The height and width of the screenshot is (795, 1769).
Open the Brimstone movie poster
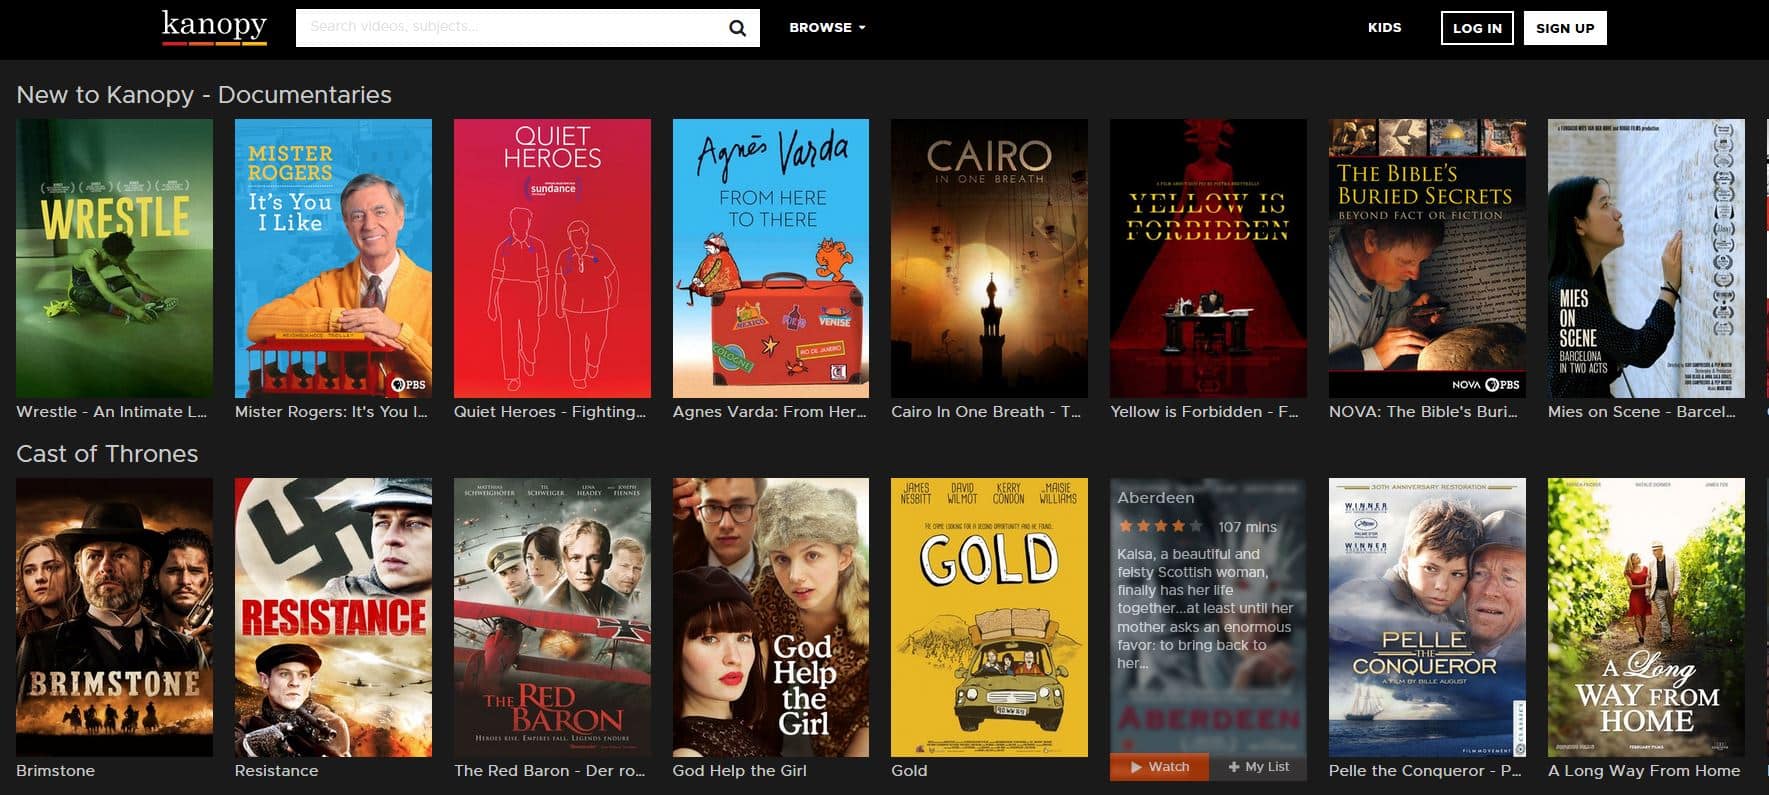point(114,617)
